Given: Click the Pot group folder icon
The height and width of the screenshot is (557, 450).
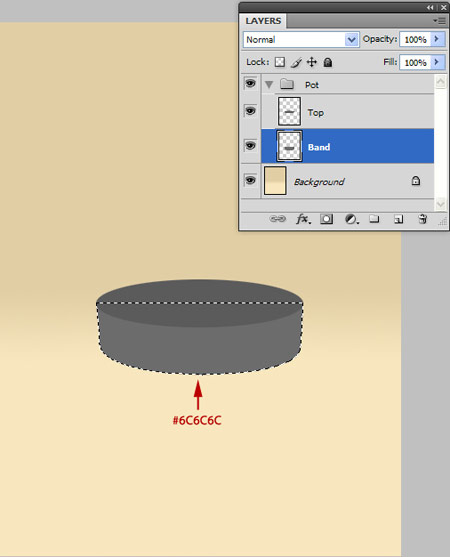Looking at the screenshot, I should (x=287, y=84).
